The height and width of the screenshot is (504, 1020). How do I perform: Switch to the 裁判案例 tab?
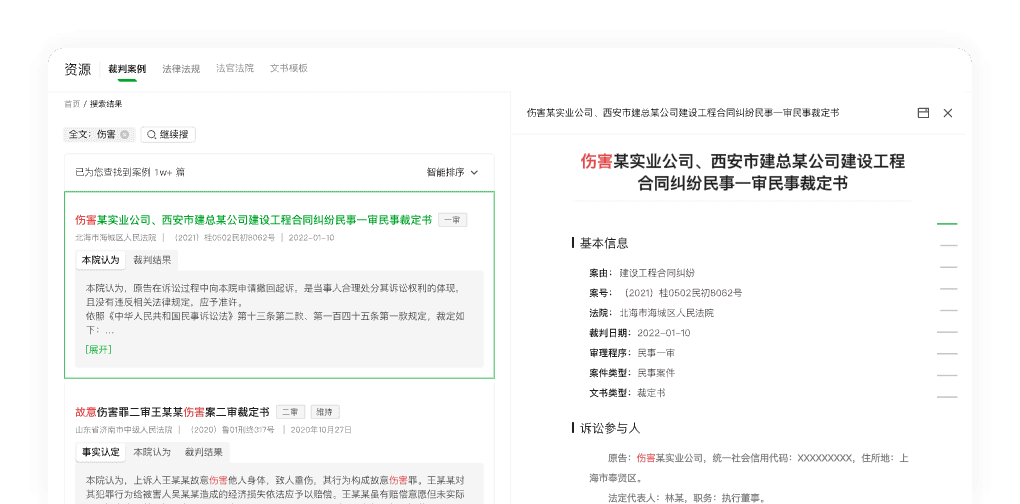tap(127, 69)
